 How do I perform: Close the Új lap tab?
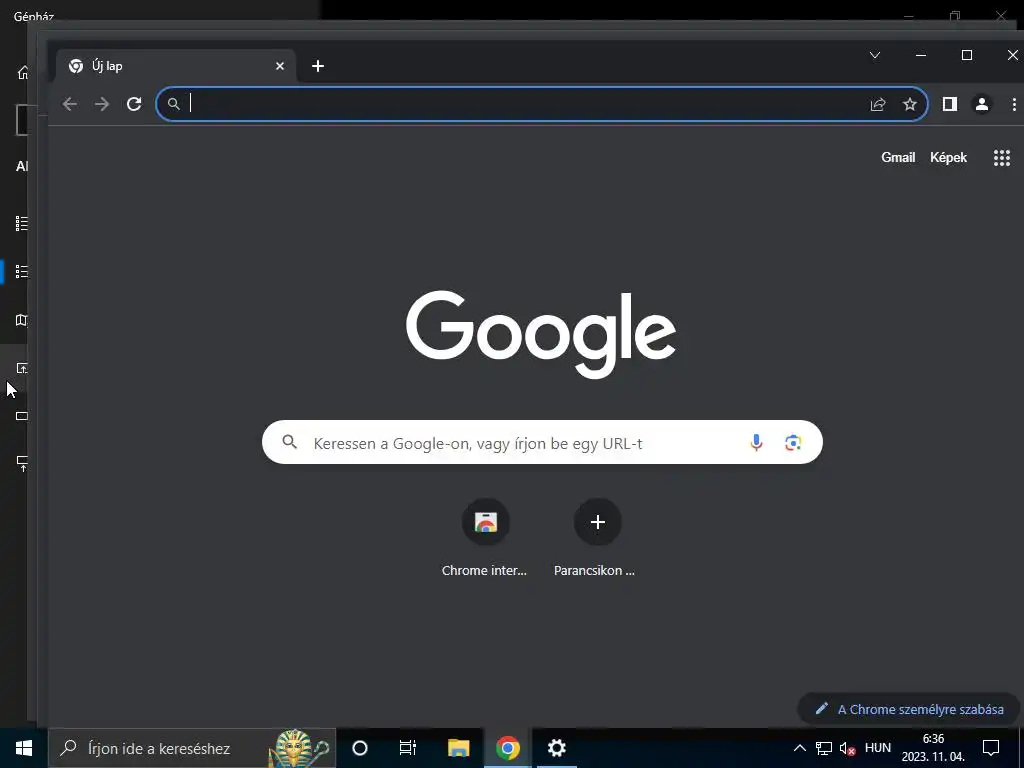(280, 66)
